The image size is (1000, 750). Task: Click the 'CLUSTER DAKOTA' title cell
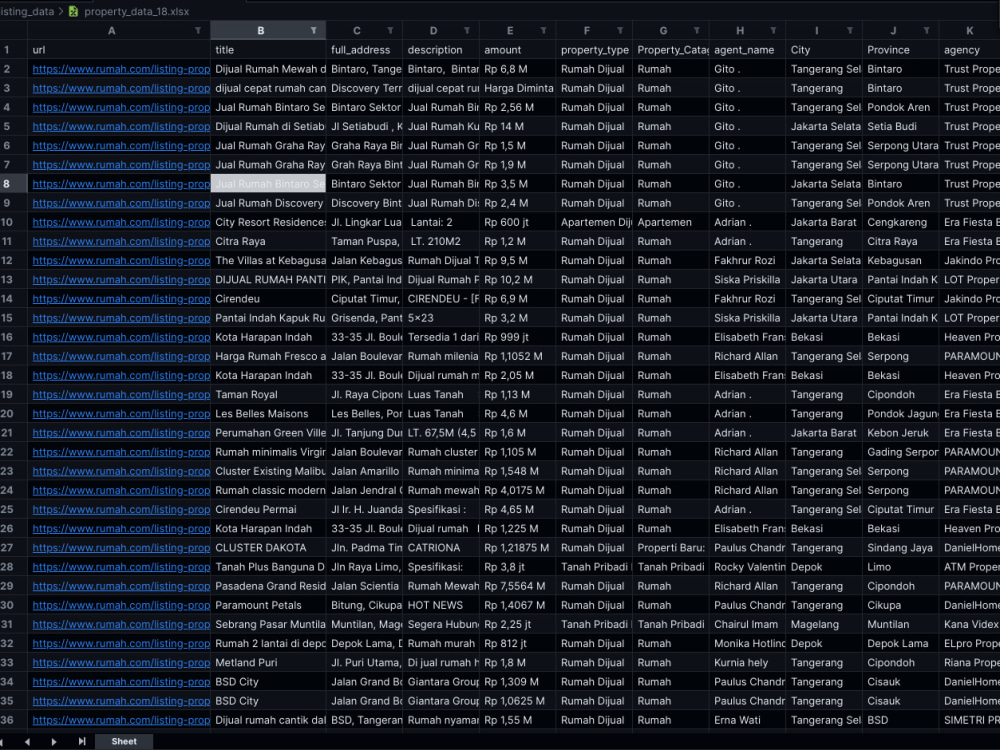coord(268,547)
